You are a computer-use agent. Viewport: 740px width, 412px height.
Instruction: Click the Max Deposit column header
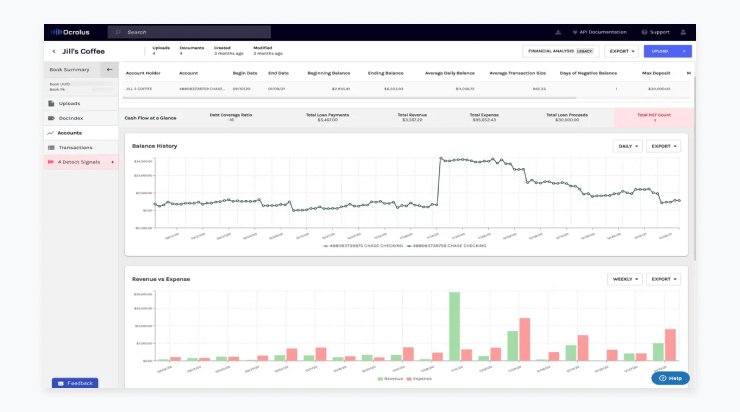[x=656, y=73]
